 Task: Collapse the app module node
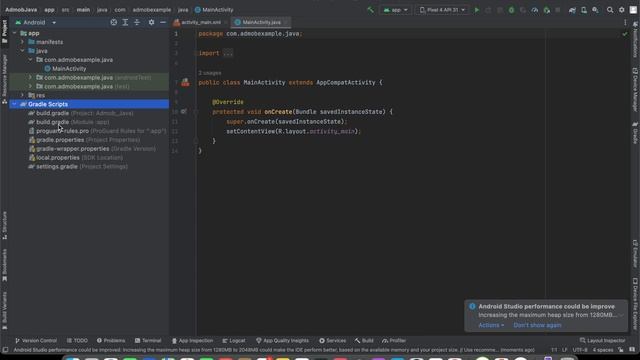15,33
